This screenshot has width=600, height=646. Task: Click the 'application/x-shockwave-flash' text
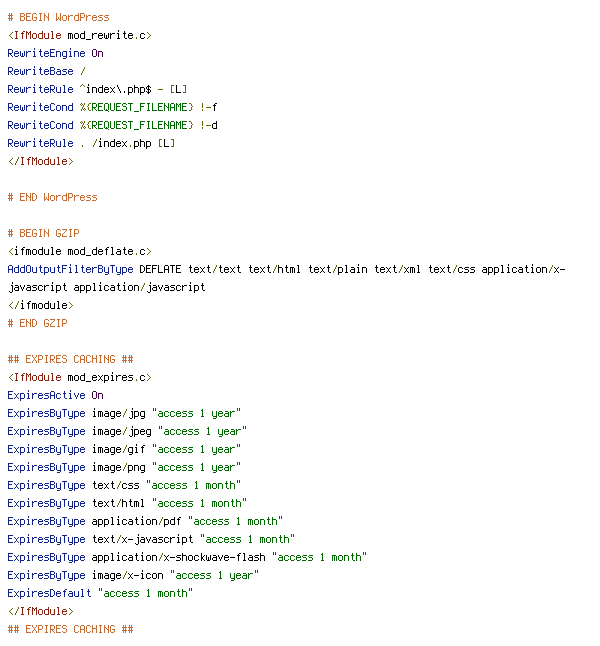(178, 557)
